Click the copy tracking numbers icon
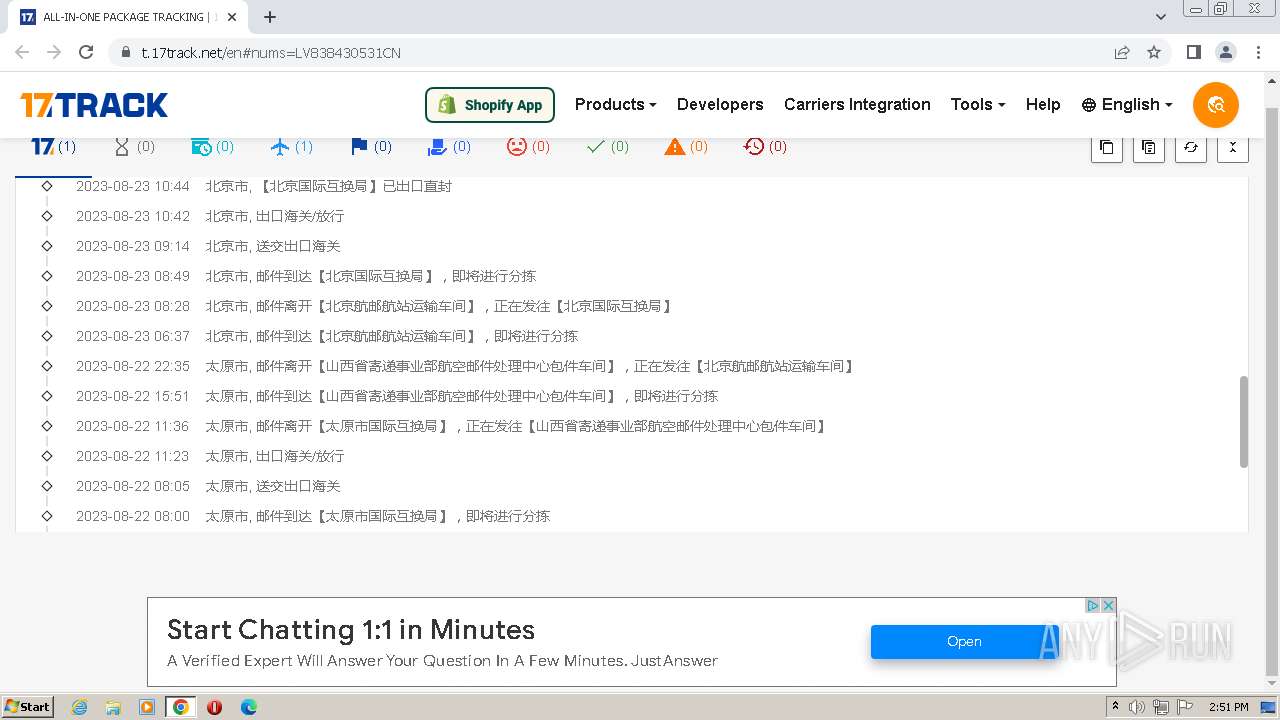1280x720 pixels. click(1106, 147)
